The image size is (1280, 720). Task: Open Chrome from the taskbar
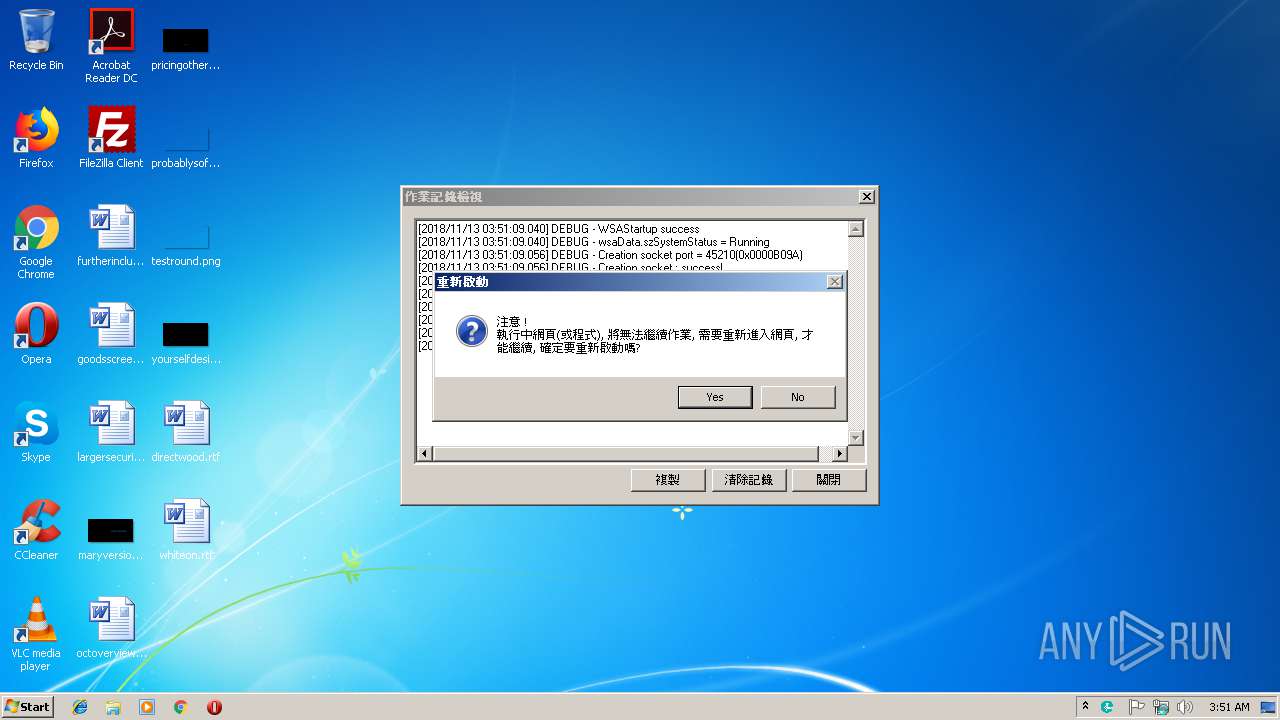point(181,707)
